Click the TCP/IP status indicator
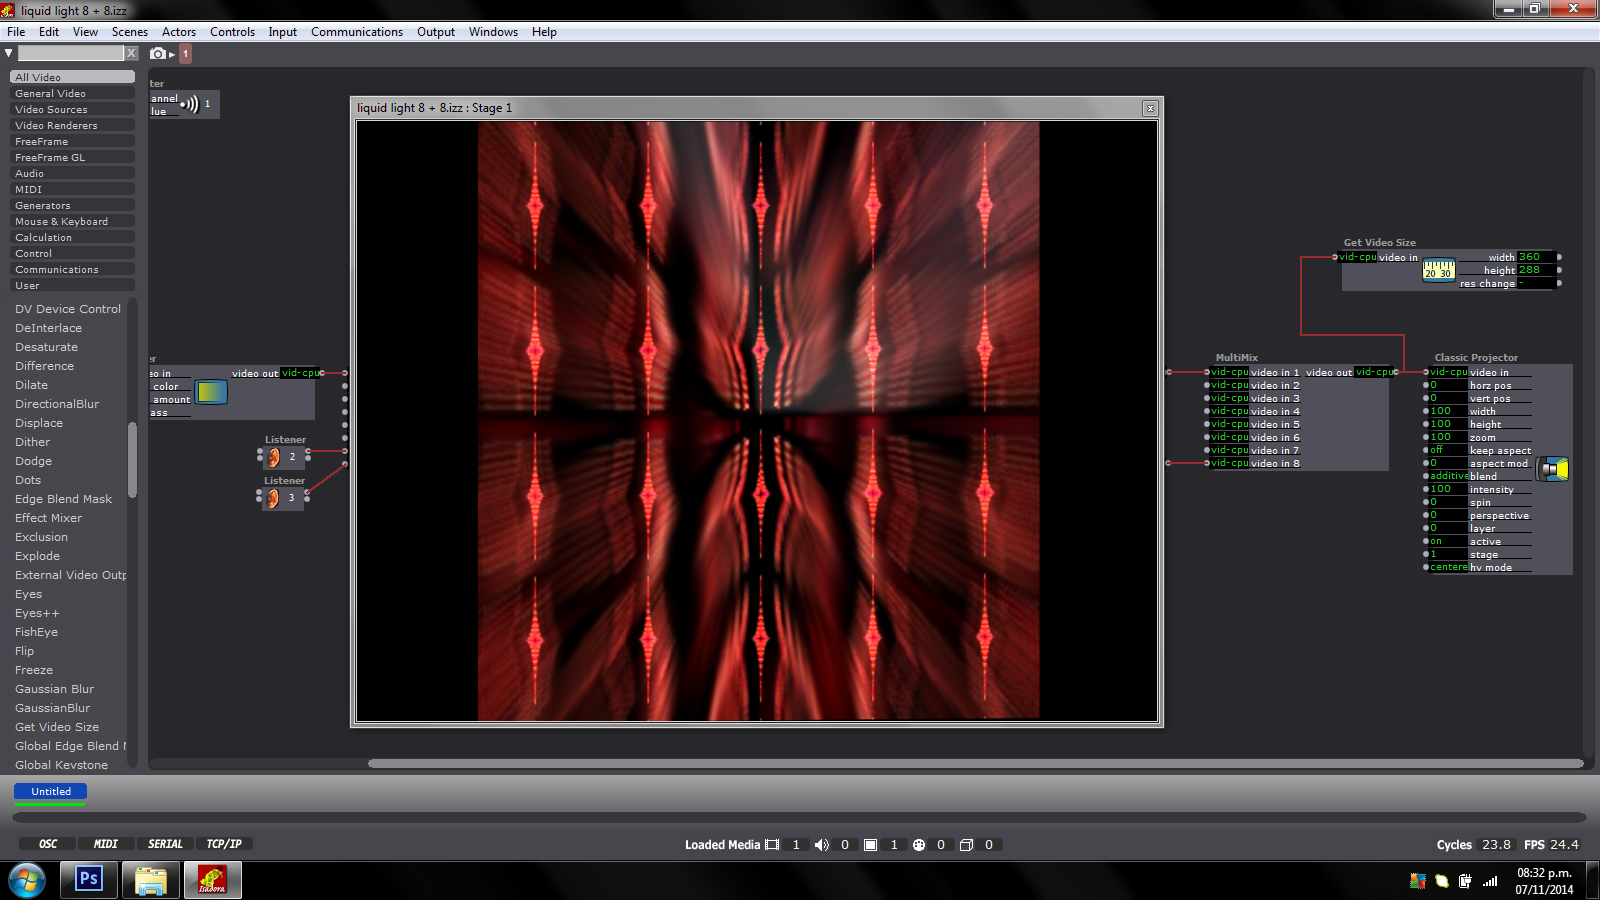Viewport: 1600px width, 900px height. coord(224,844)
